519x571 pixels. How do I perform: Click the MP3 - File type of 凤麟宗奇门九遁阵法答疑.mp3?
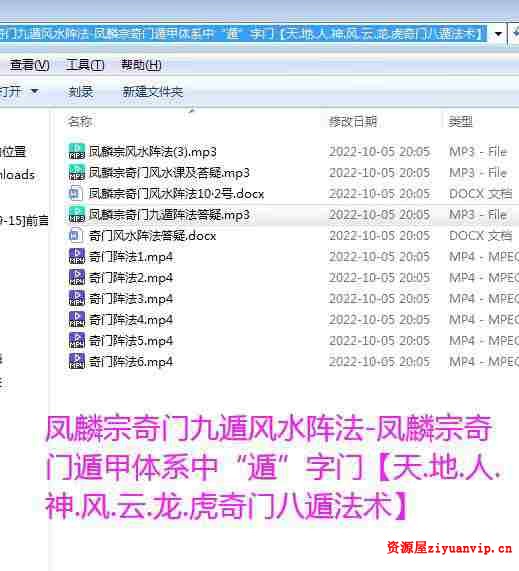478,214
